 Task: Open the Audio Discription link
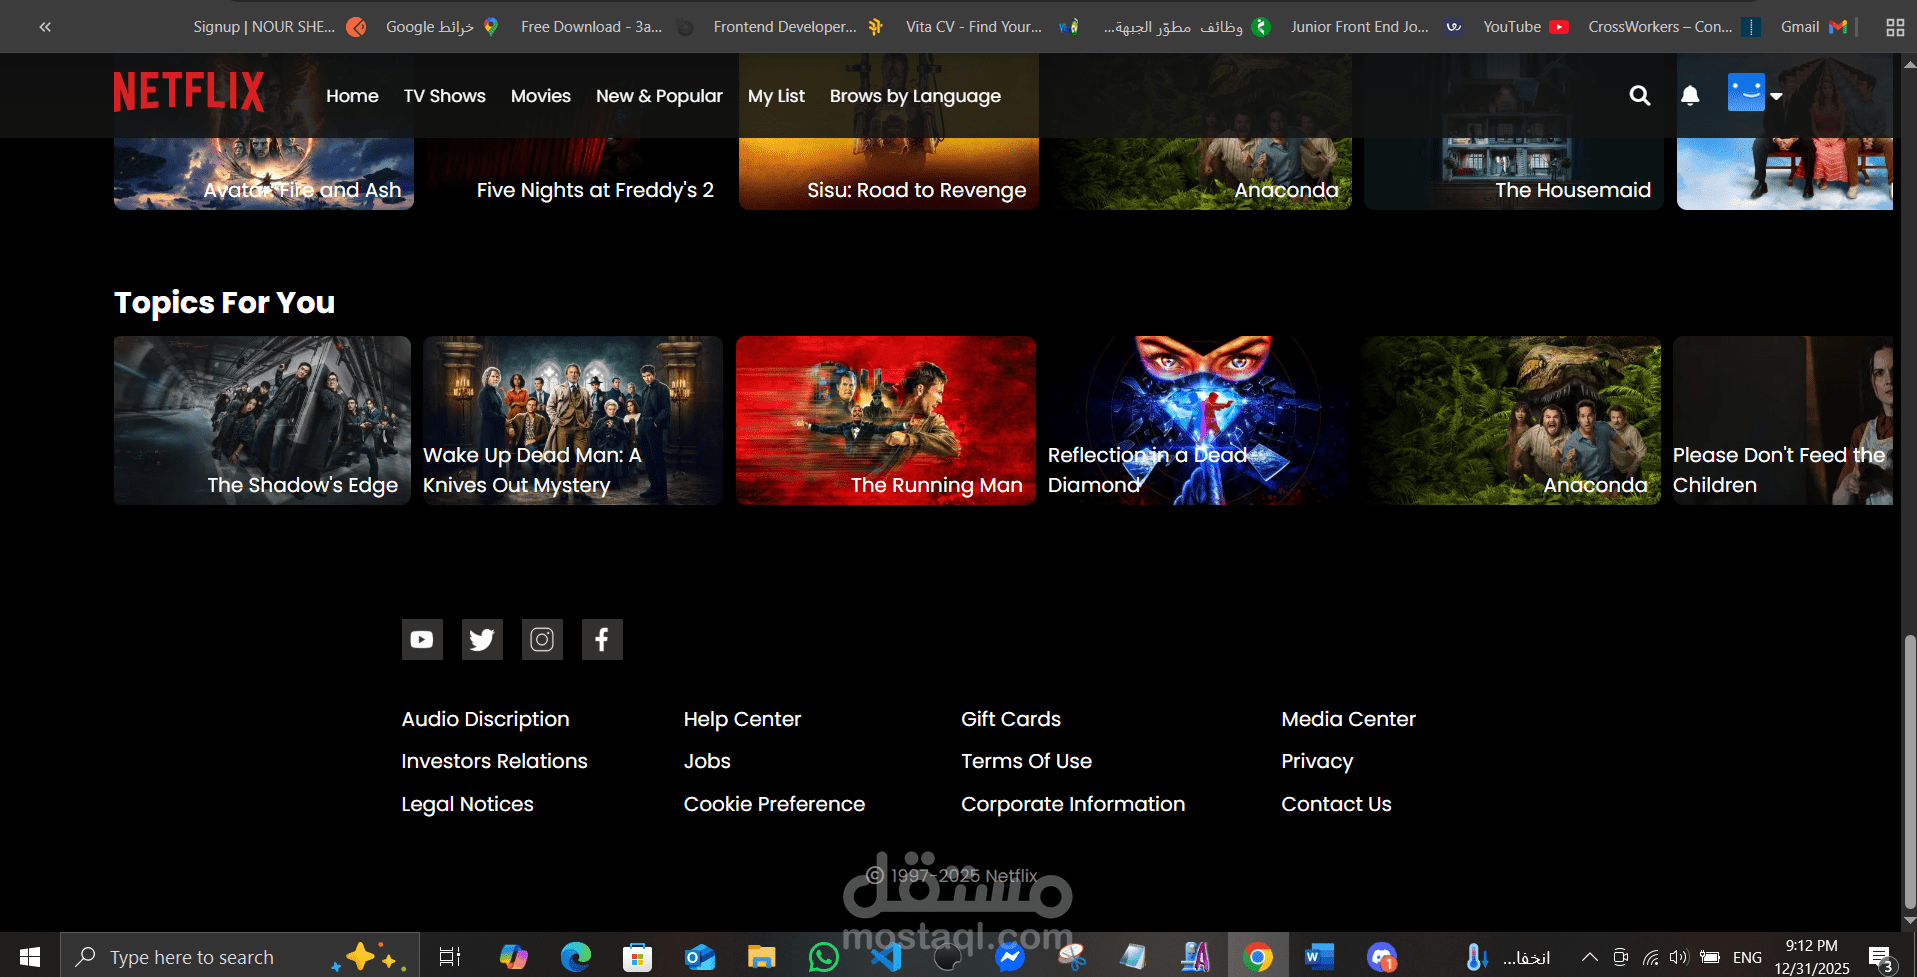pos(485,719)
